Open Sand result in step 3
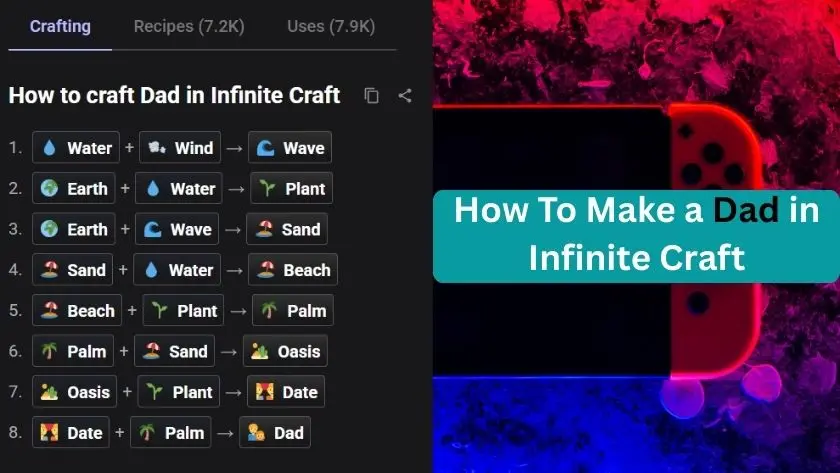The image size is (840, 473). [287, 229]
